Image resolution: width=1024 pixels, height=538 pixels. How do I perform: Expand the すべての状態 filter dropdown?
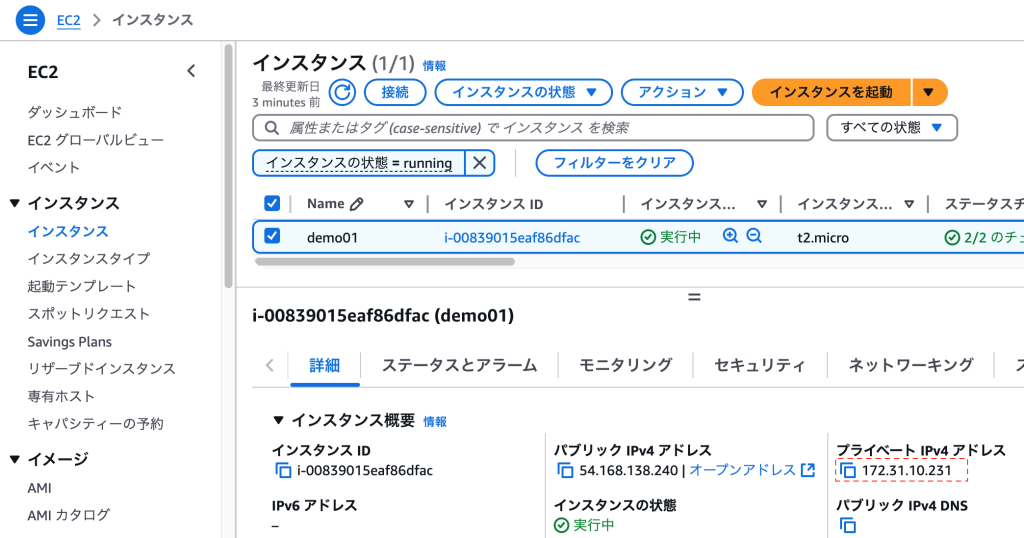click(x=891, y=128)
